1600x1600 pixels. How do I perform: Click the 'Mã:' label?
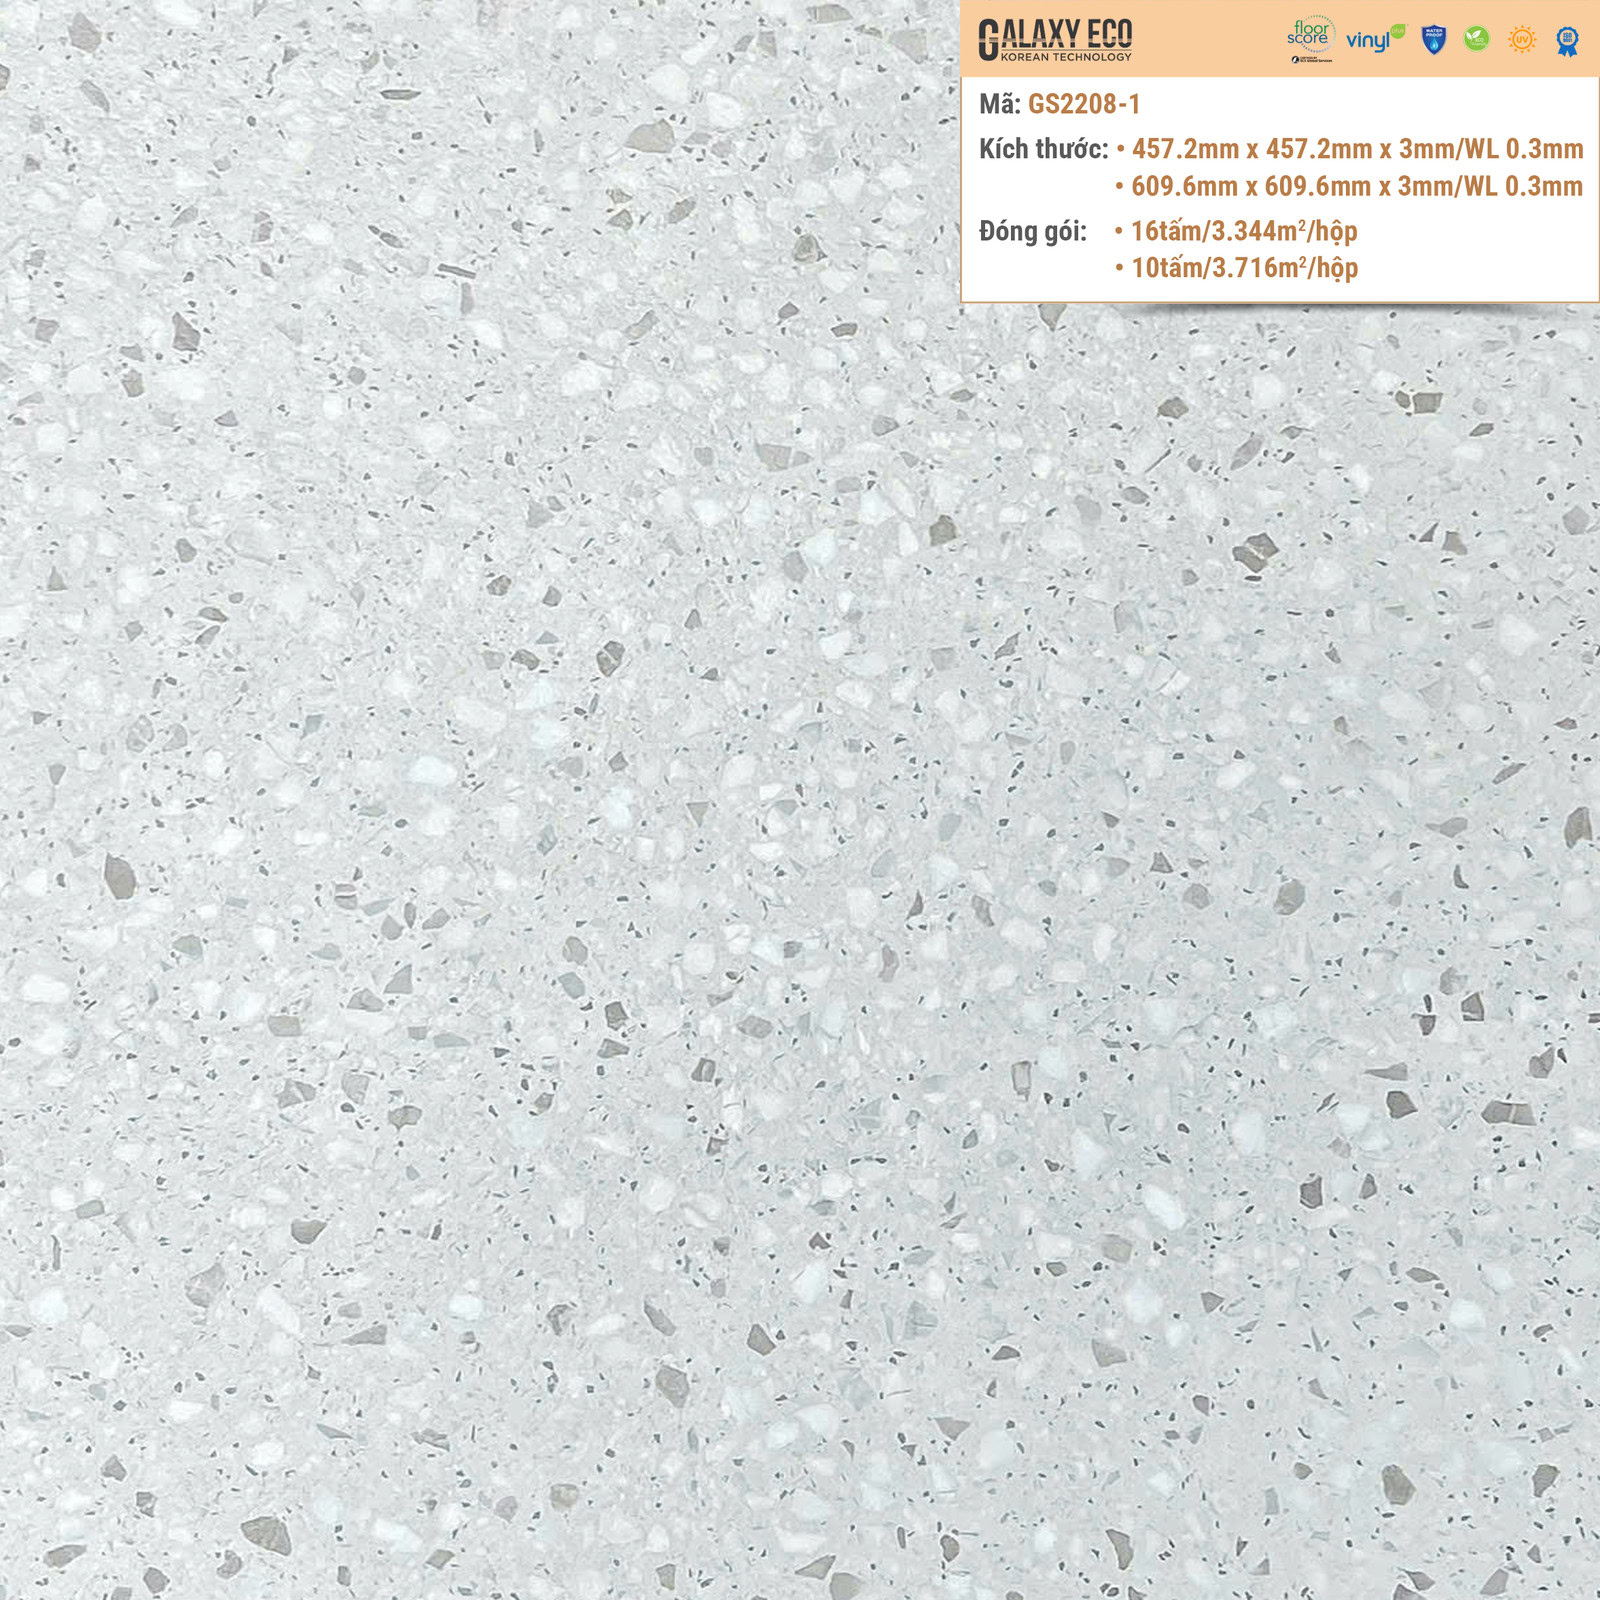click(x=999, y=104)
